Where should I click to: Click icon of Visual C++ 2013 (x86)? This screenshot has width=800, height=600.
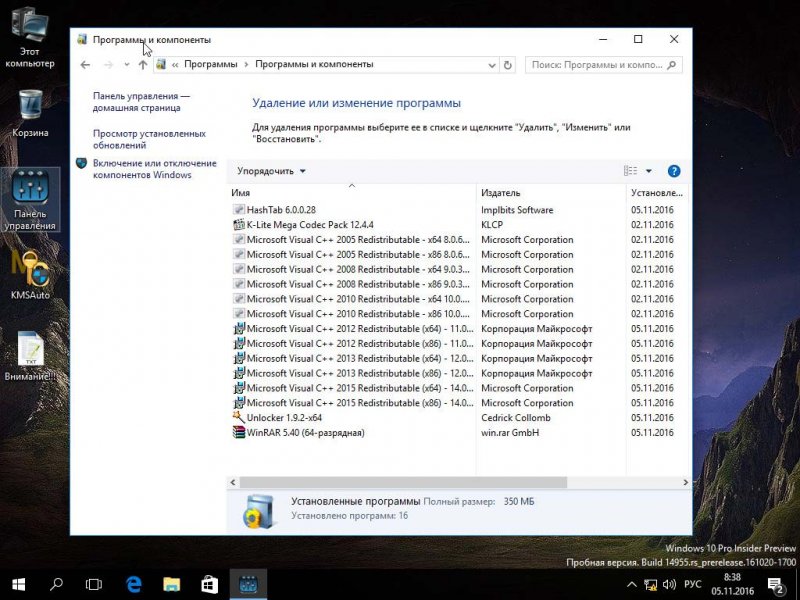(x=239, y=373)
